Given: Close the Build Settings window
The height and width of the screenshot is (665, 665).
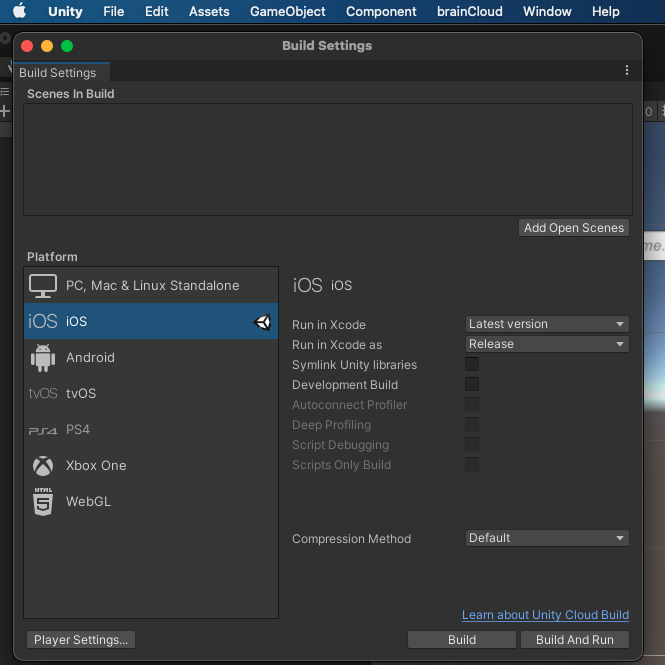Looking at the screenshot, I should 27,46.
